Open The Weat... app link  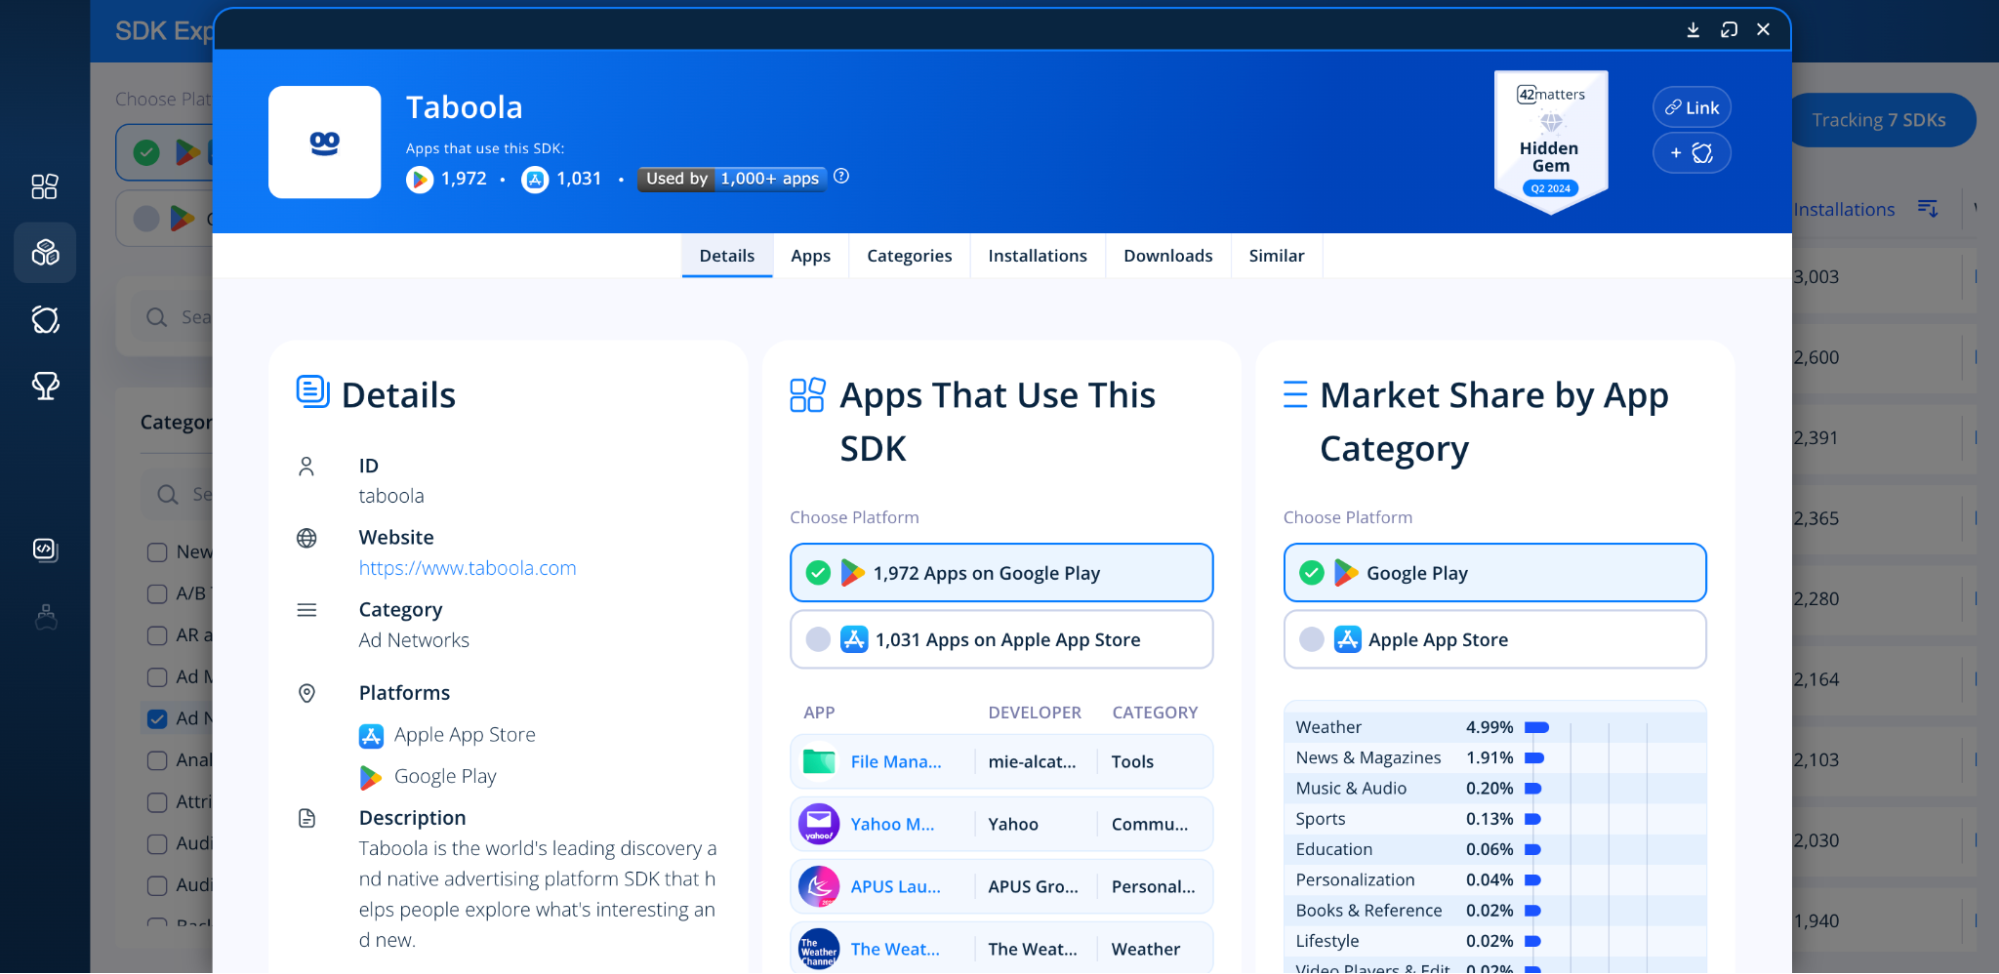[895, 950]
